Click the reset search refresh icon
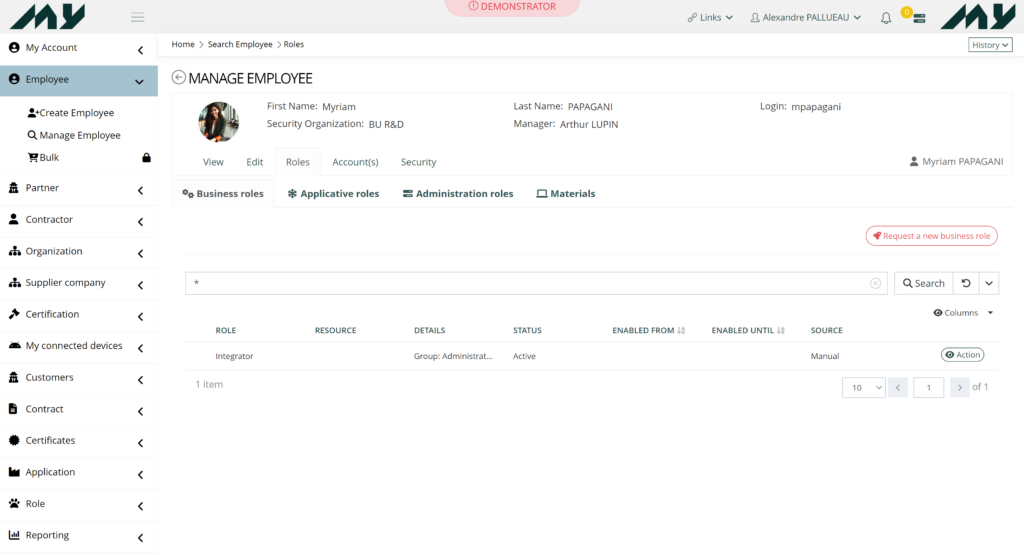This screenshot has height=555, width=1024. (x=966, y=284)
